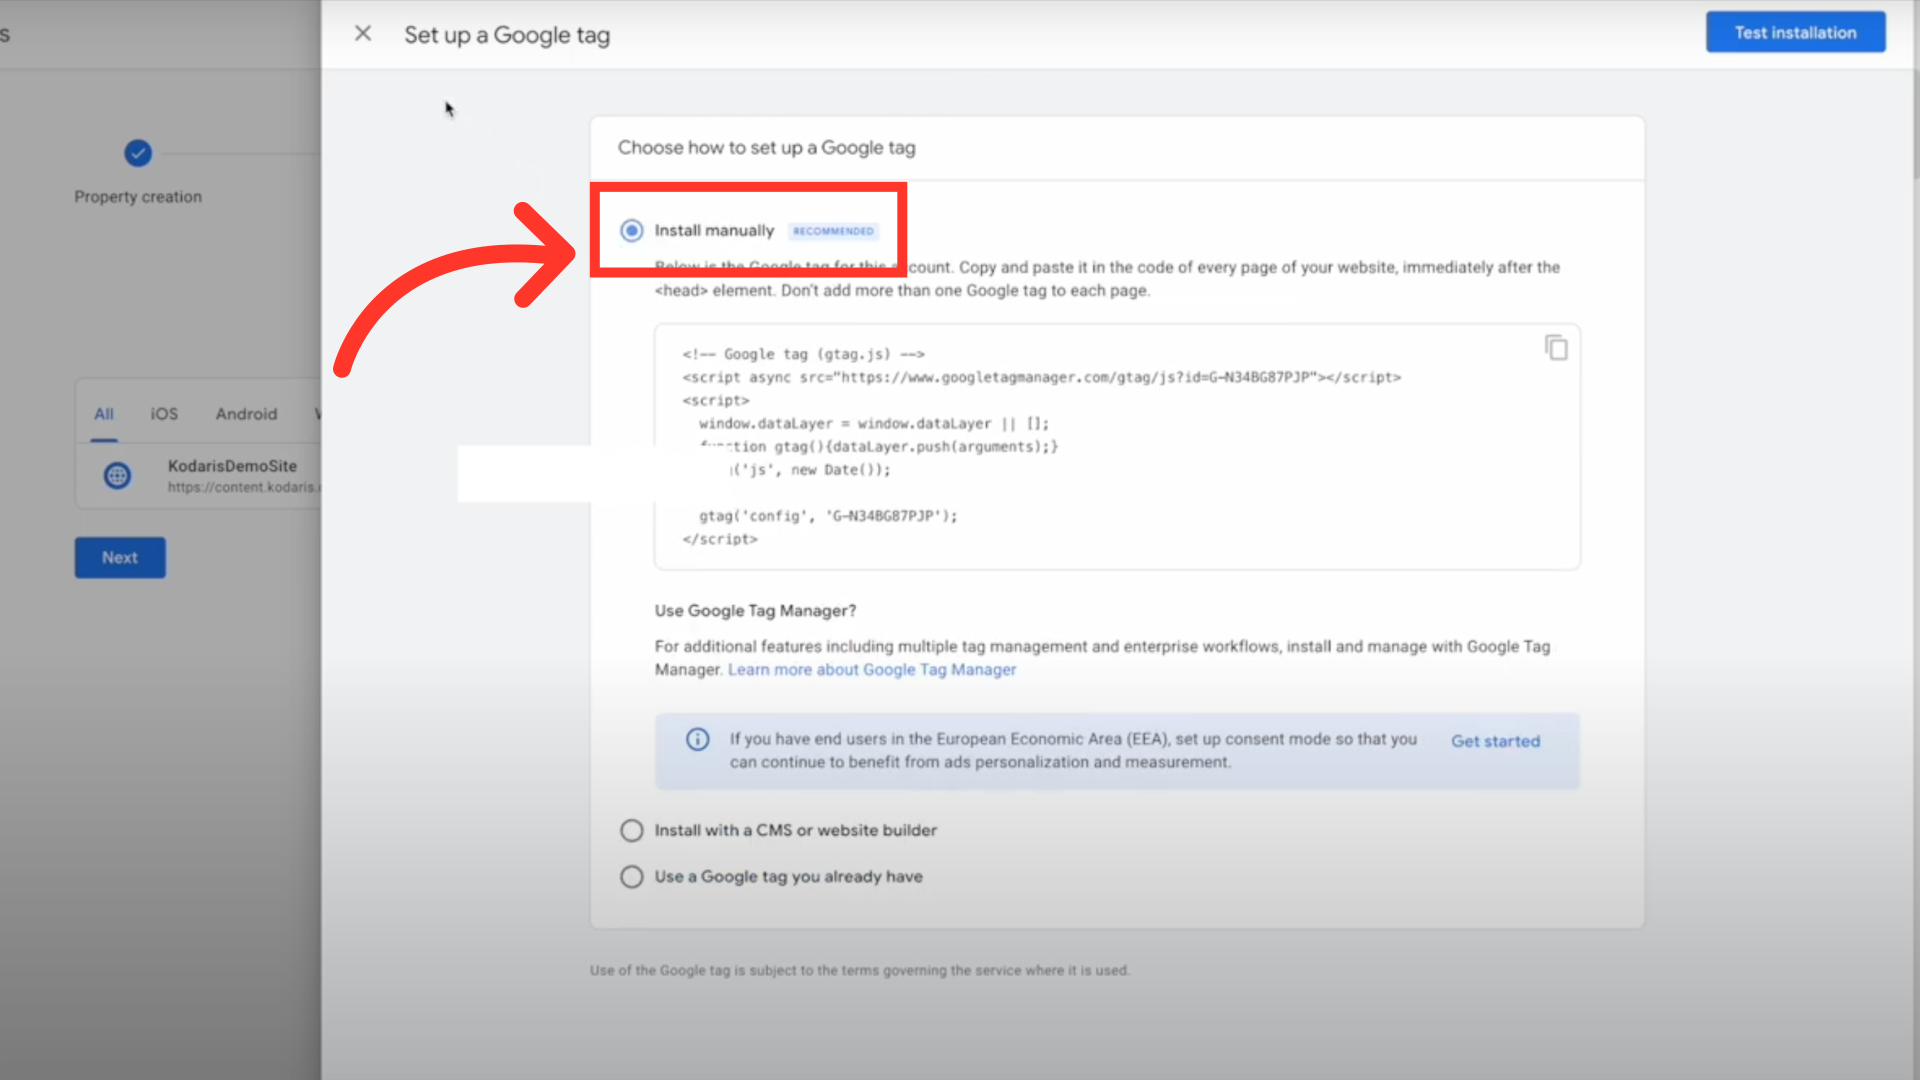Image resolution: width=1920 pixels, height=1080 pixels.
Task: Click the RECOMMENDED badge next to Install manually
Action: 833,231
